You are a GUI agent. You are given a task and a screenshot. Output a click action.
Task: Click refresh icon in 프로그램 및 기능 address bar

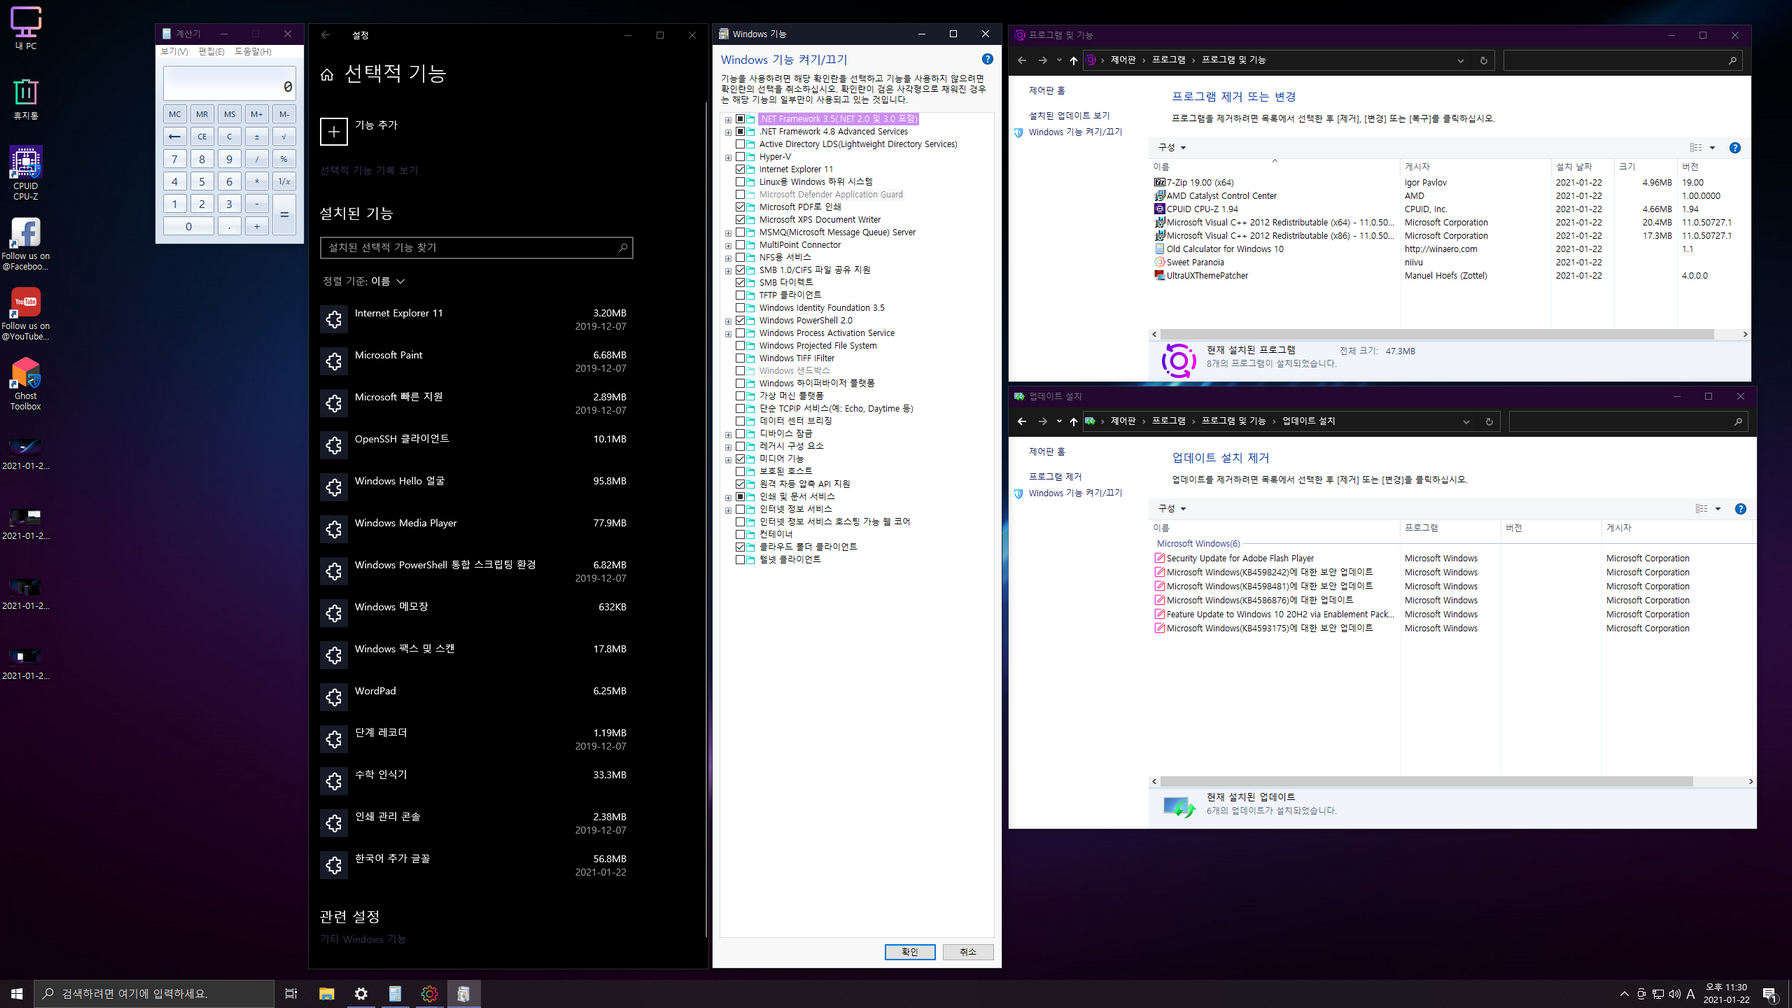[x=1483, y=61]
